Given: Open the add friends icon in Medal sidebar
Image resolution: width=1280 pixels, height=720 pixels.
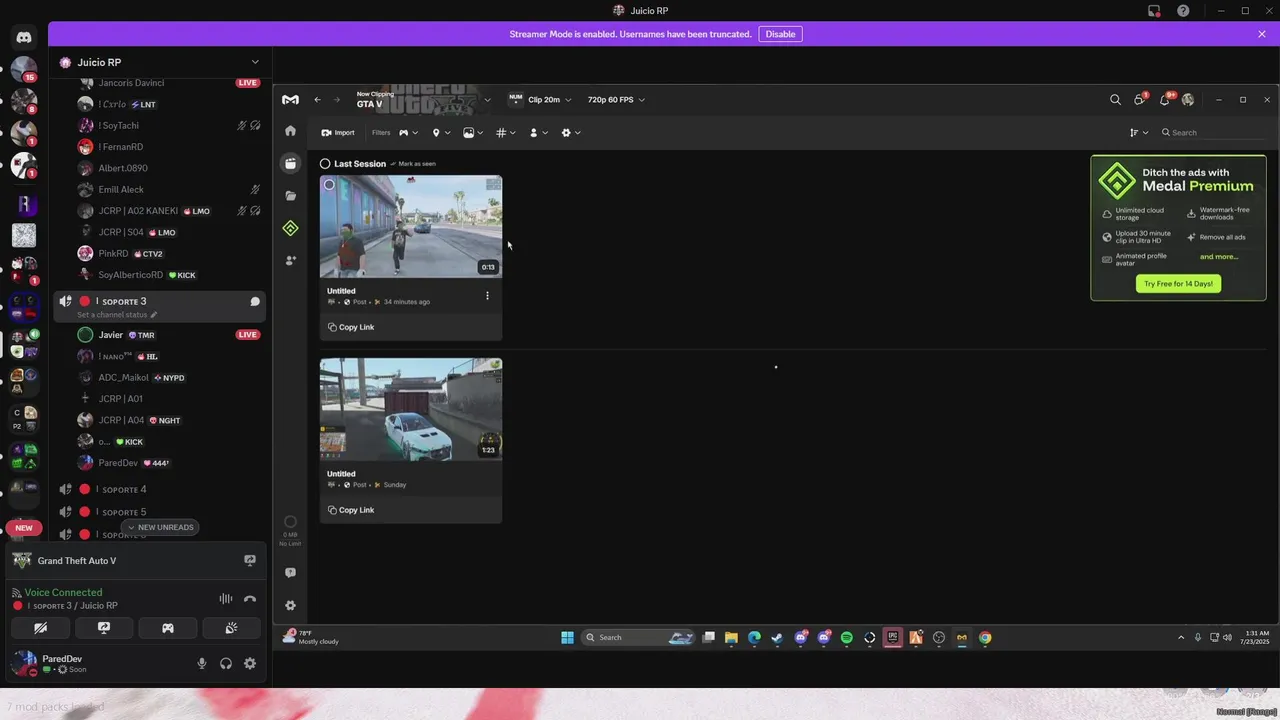Looking at the screenshot, I should 290,260.
